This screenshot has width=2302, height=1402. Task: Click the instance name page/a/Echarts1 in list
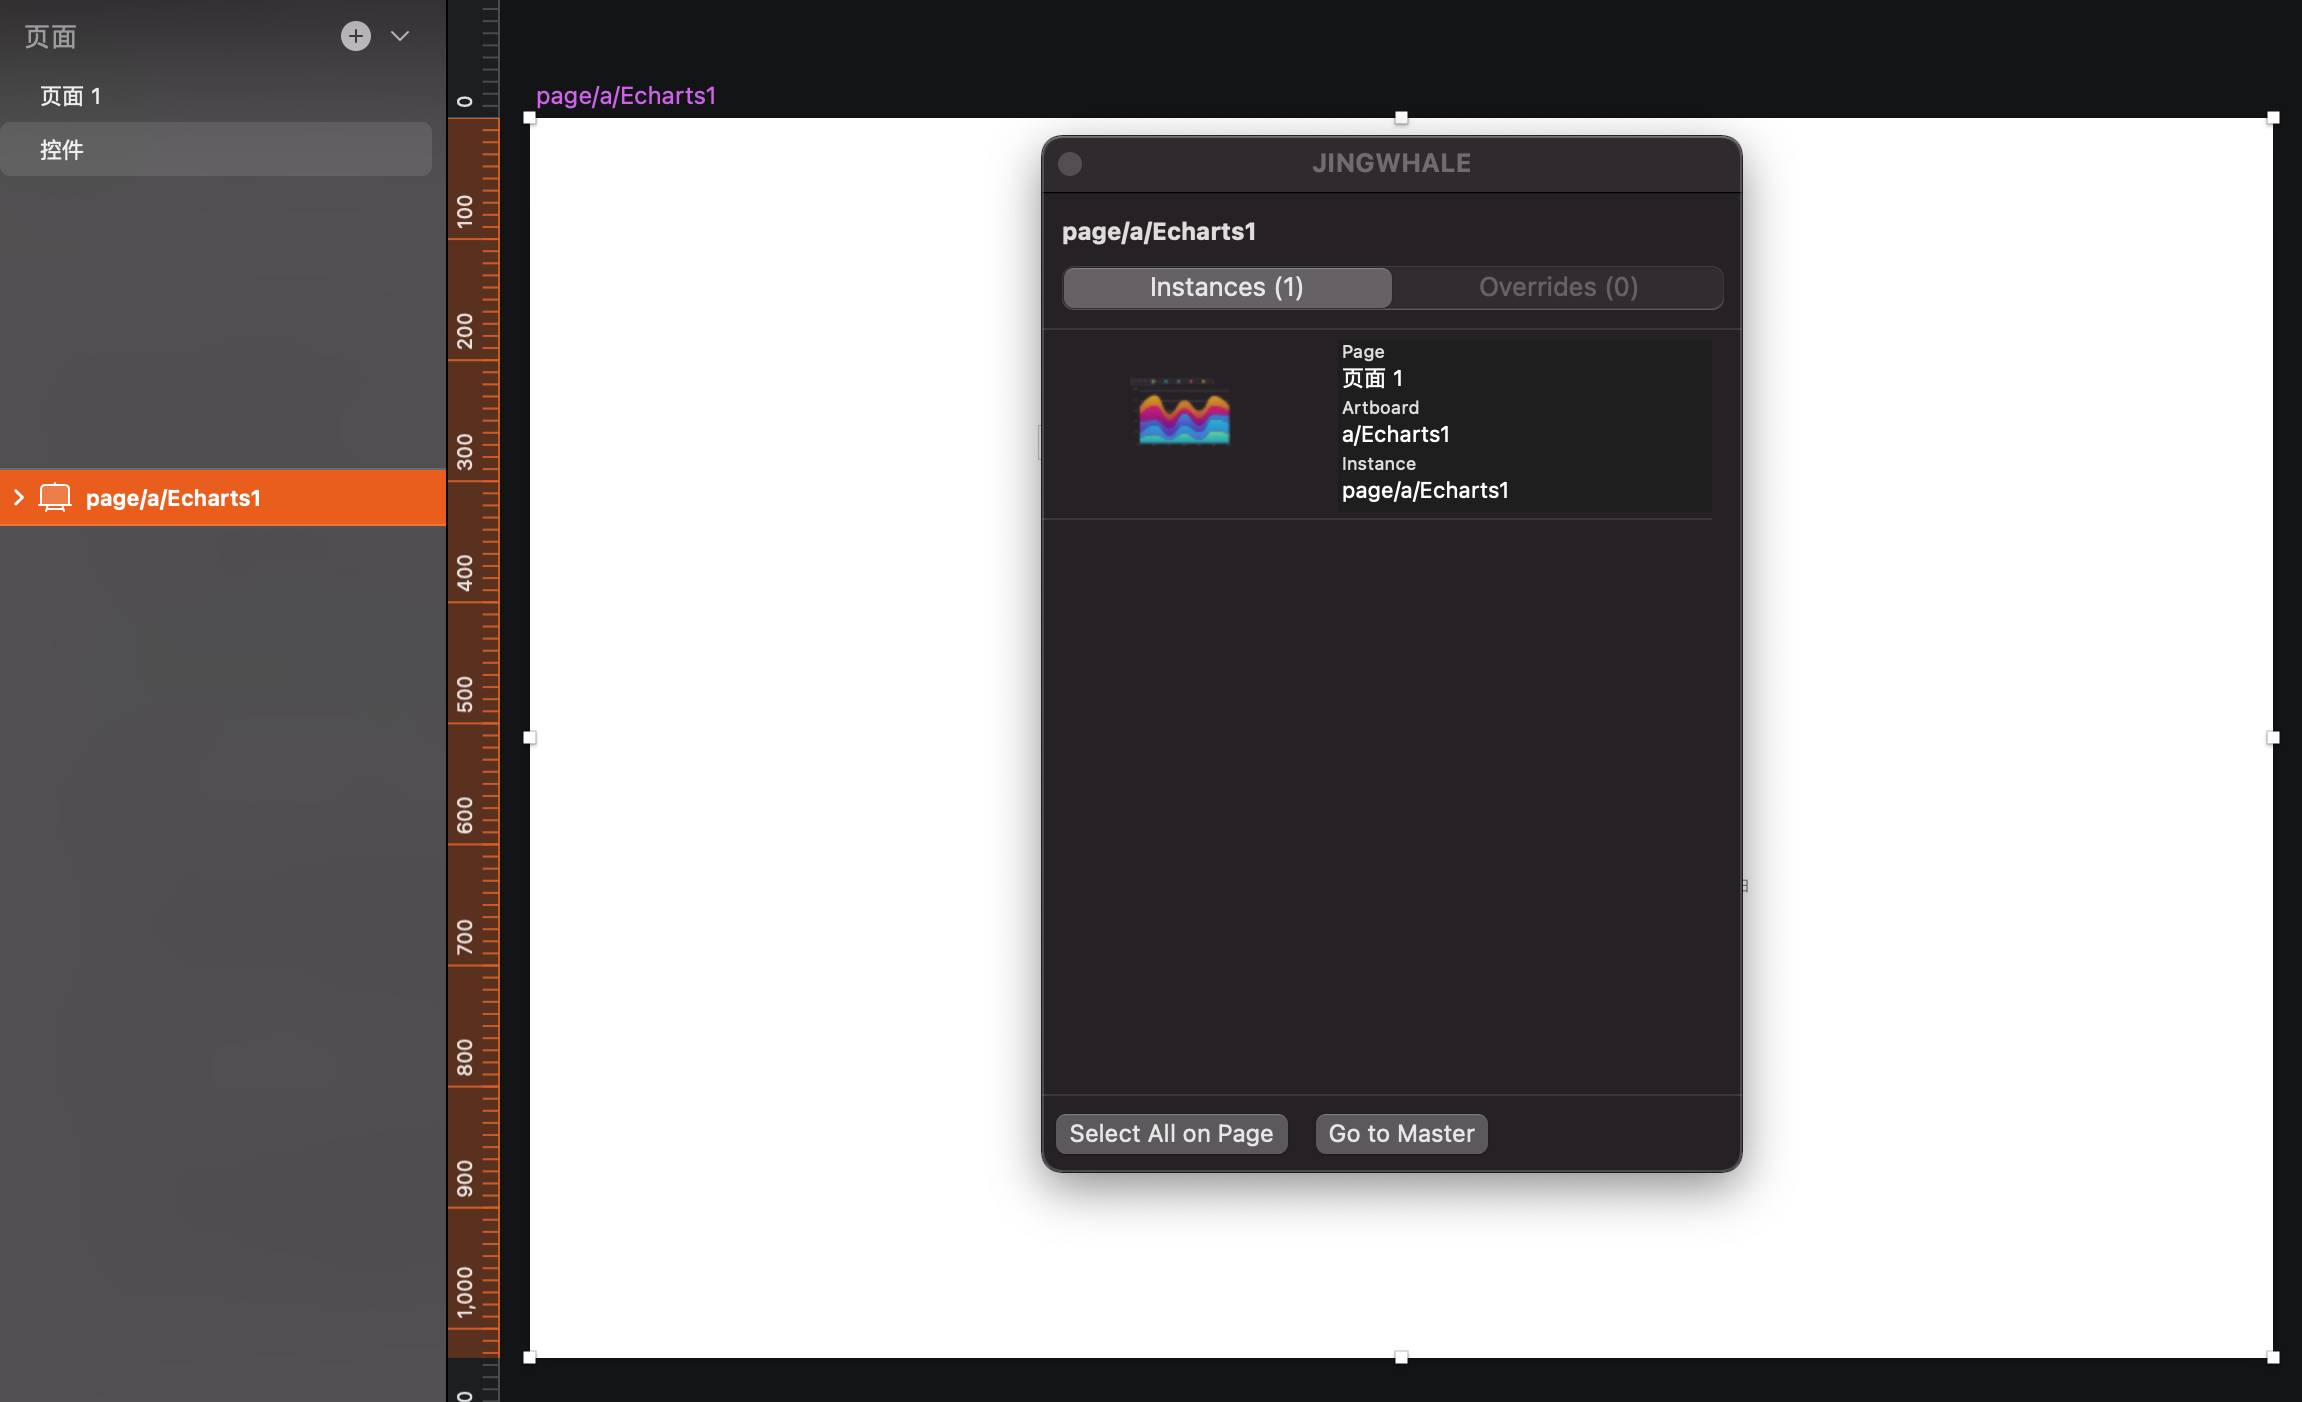tap(1425, 491)
